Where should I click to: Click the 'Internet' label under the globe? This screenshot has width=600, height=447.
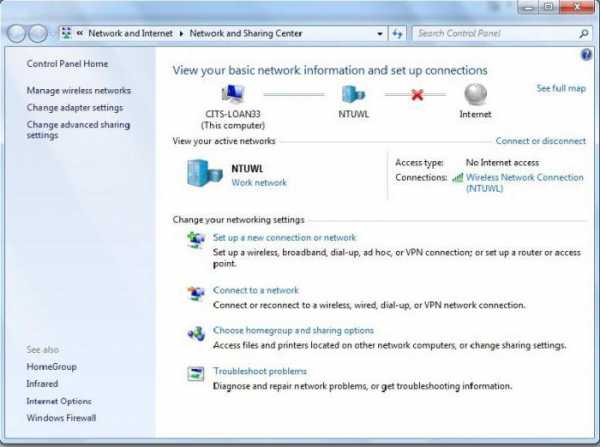(x=475, y=114)
